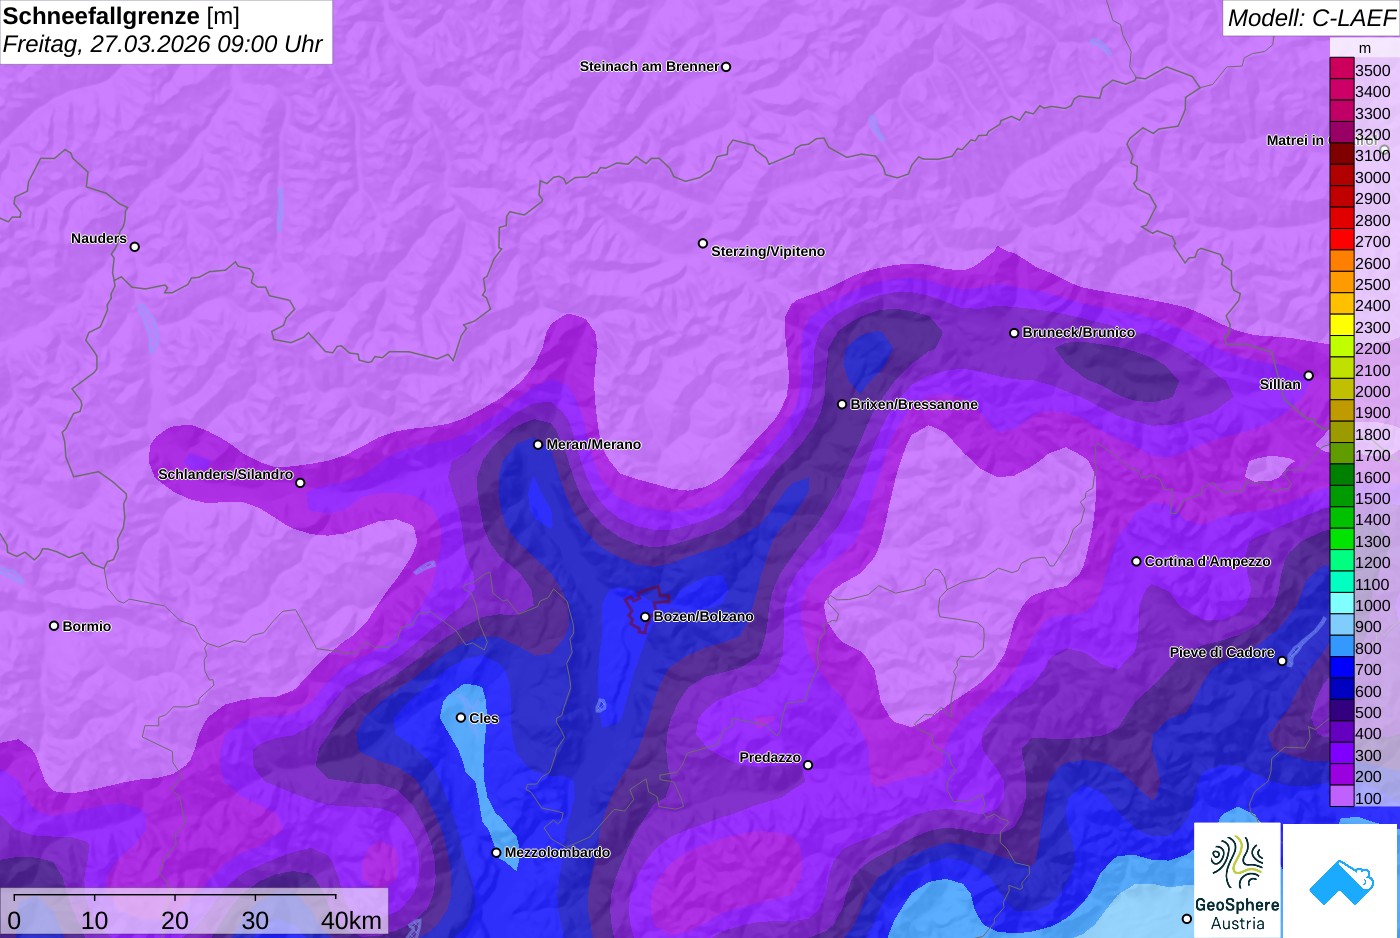Click the Cortina d'Ampezzo name label
Viewport: 1400px width, 938px height.
(1208, 561)
